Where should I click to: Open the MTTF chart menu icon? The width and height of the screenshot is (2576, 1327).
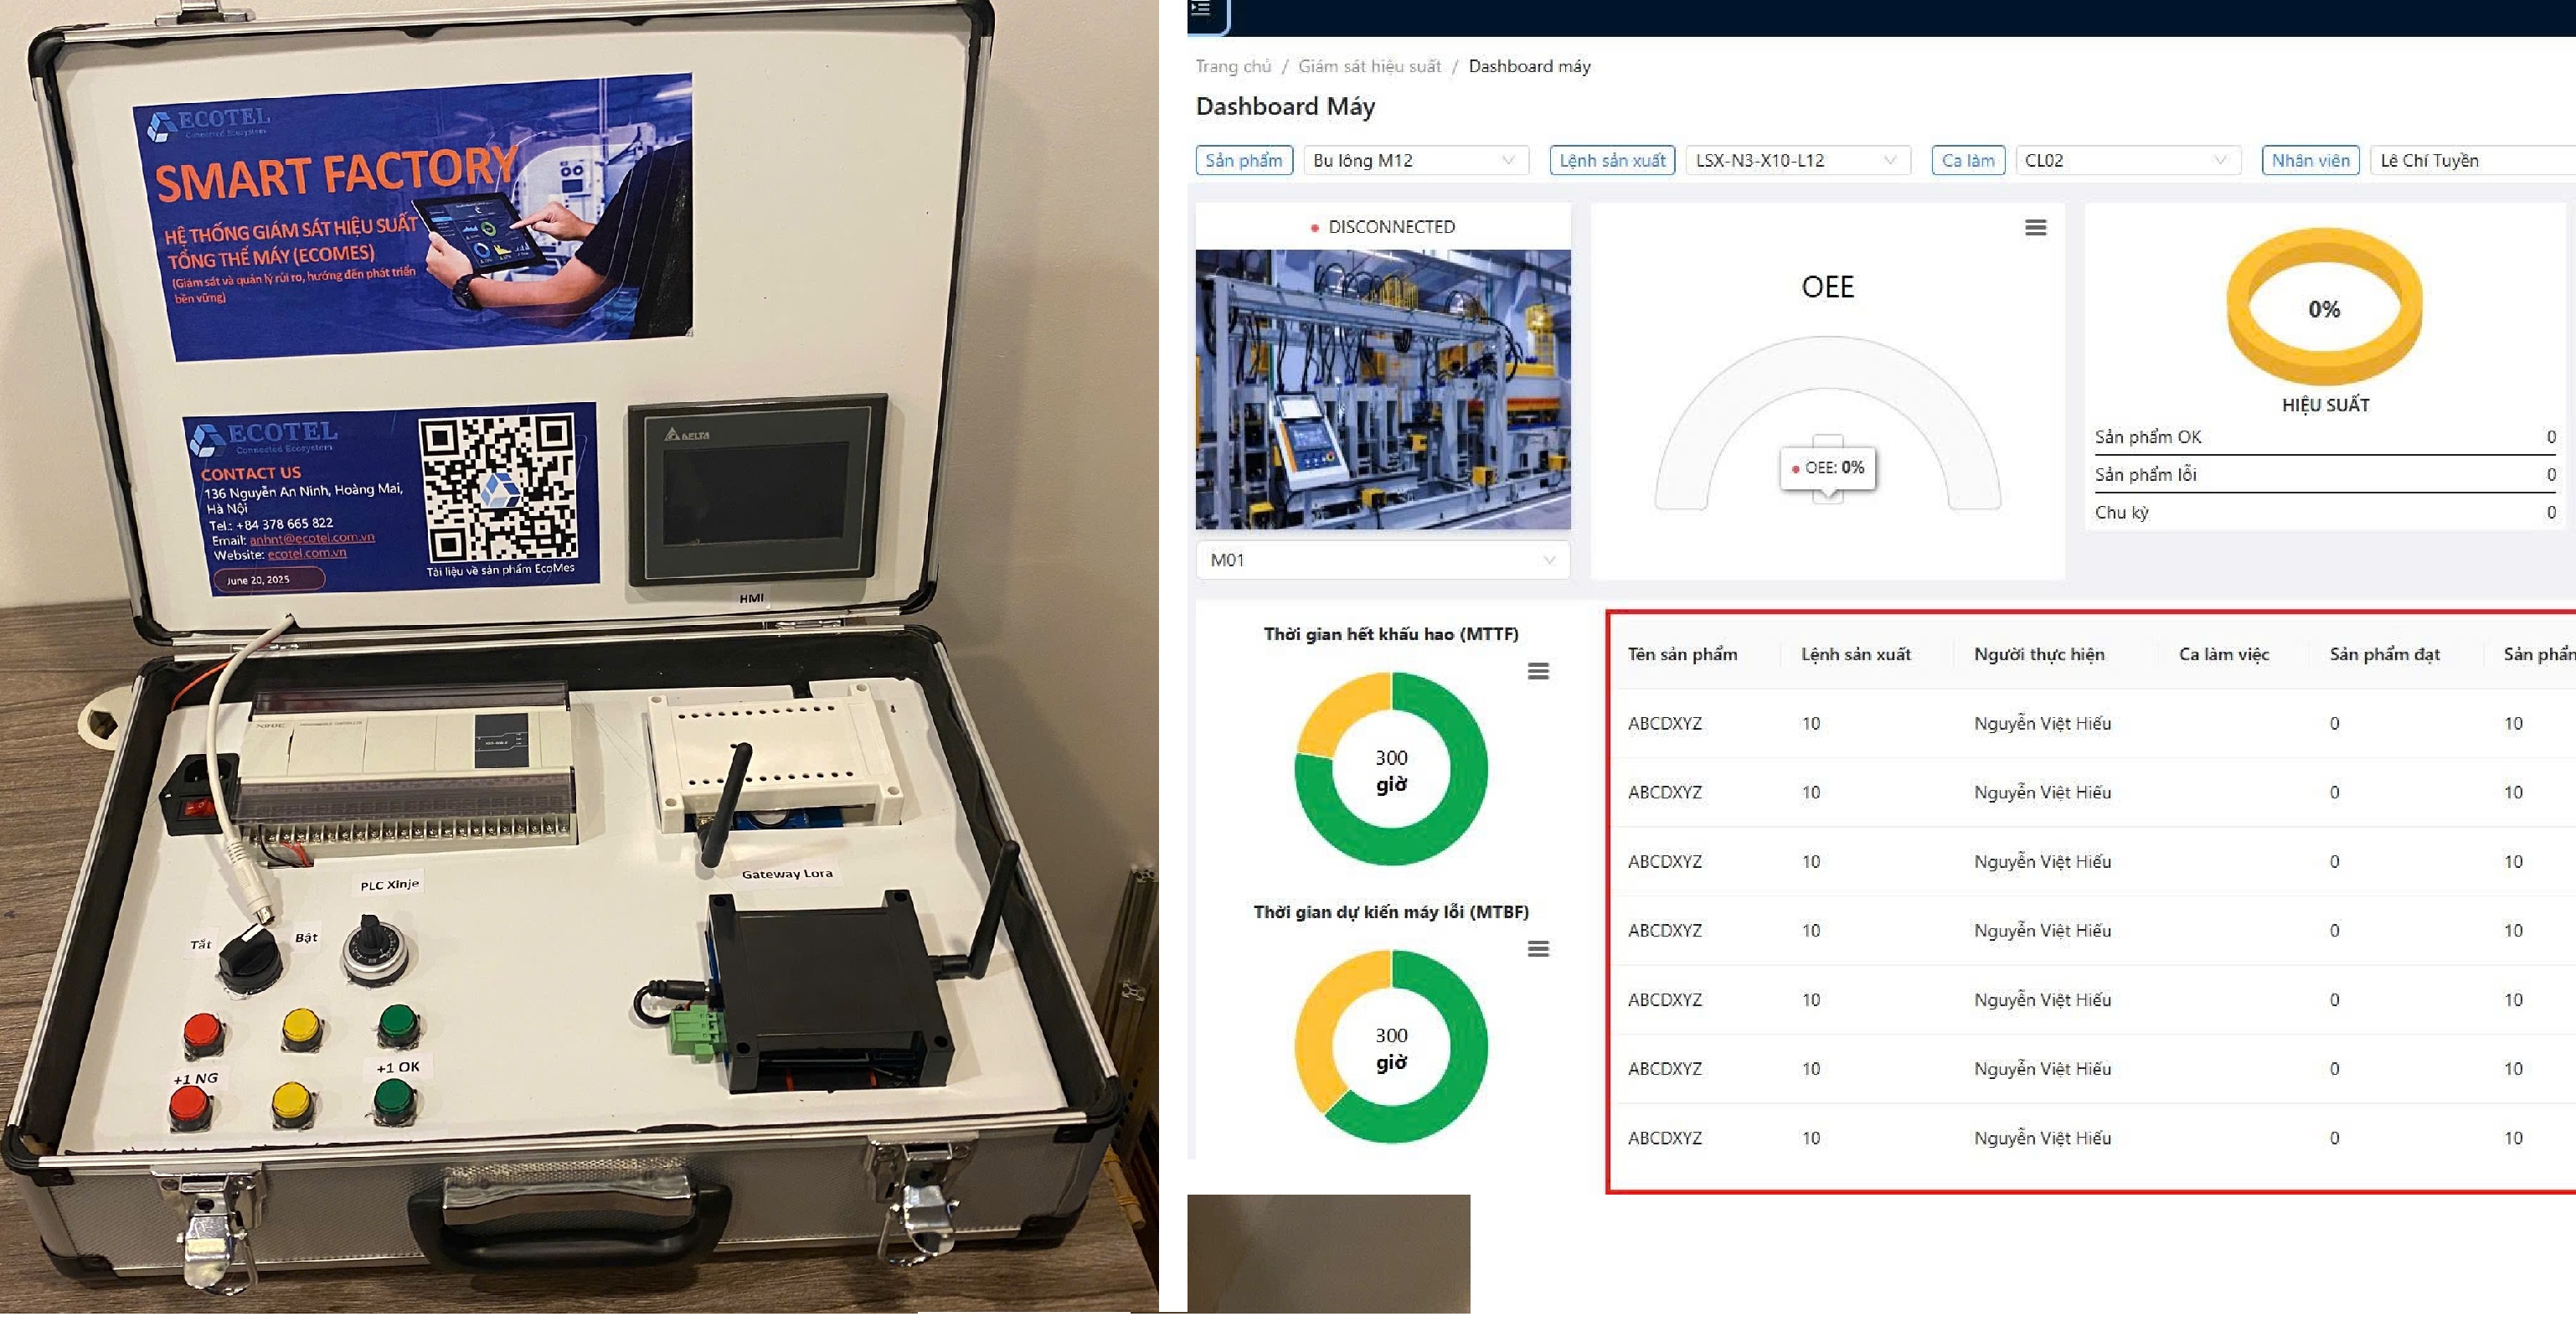(1537, 671)
